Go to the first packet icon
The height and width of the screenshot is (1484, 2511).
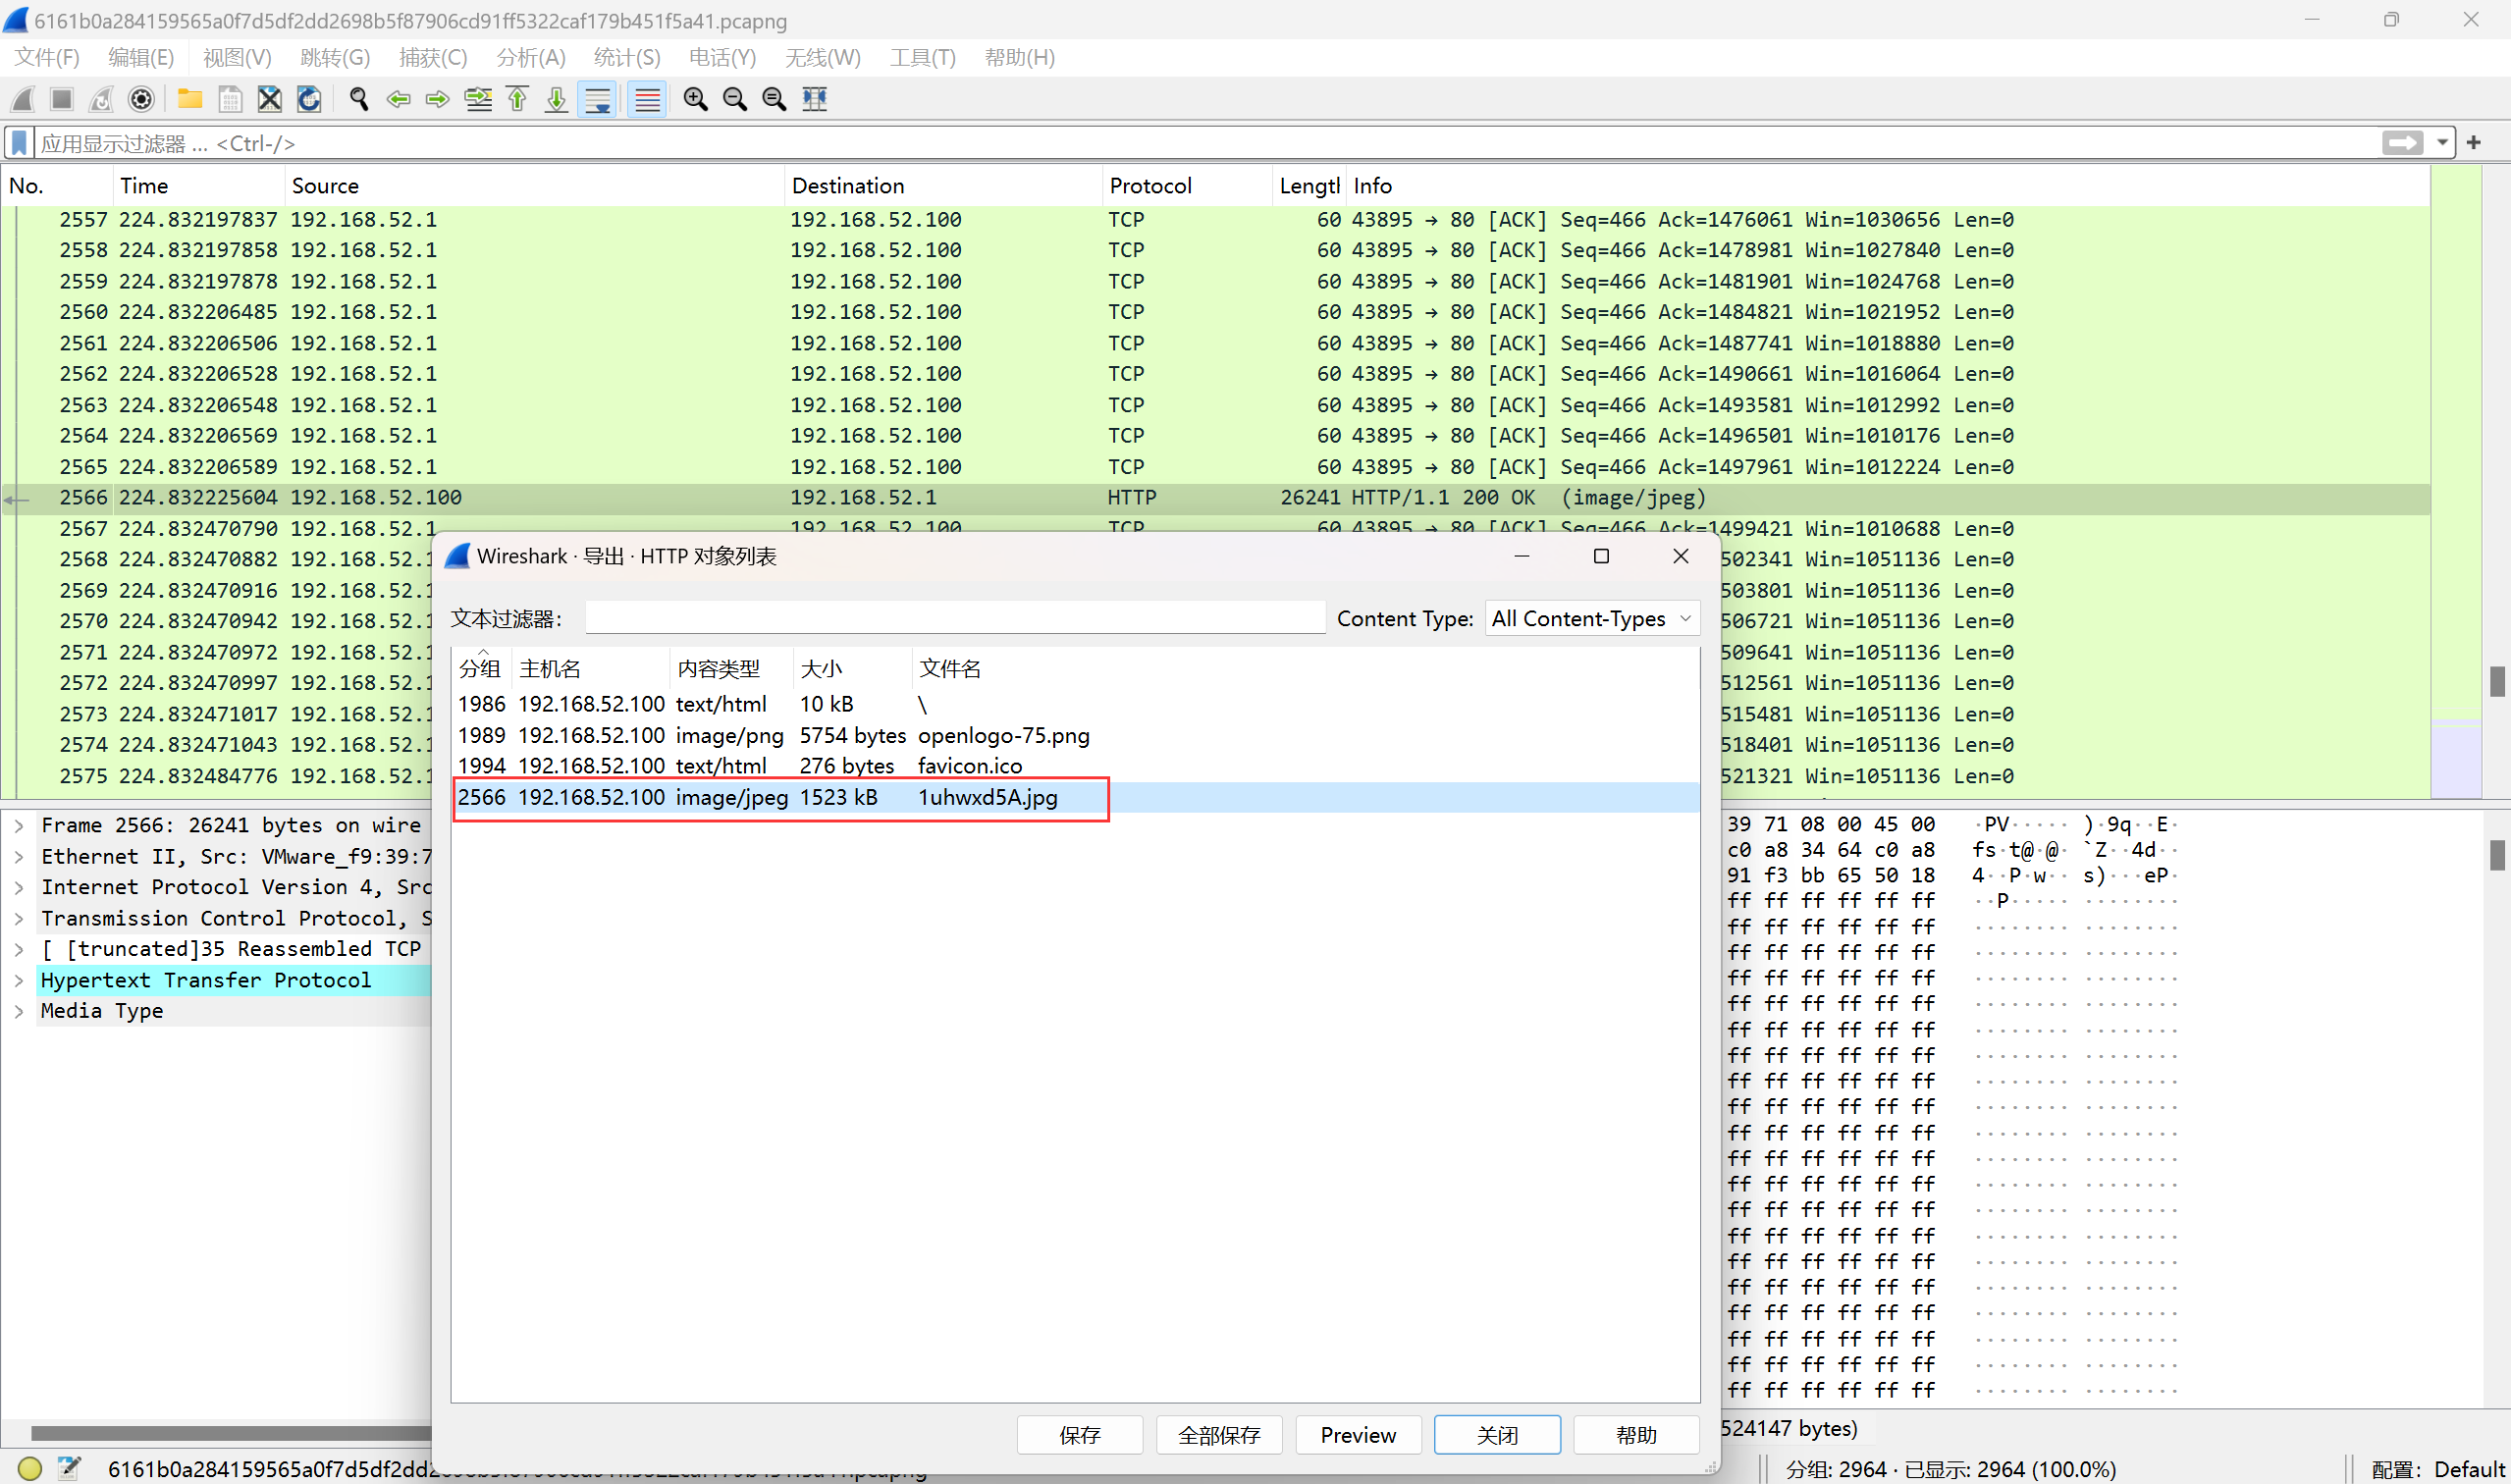[x=517, y=99]
